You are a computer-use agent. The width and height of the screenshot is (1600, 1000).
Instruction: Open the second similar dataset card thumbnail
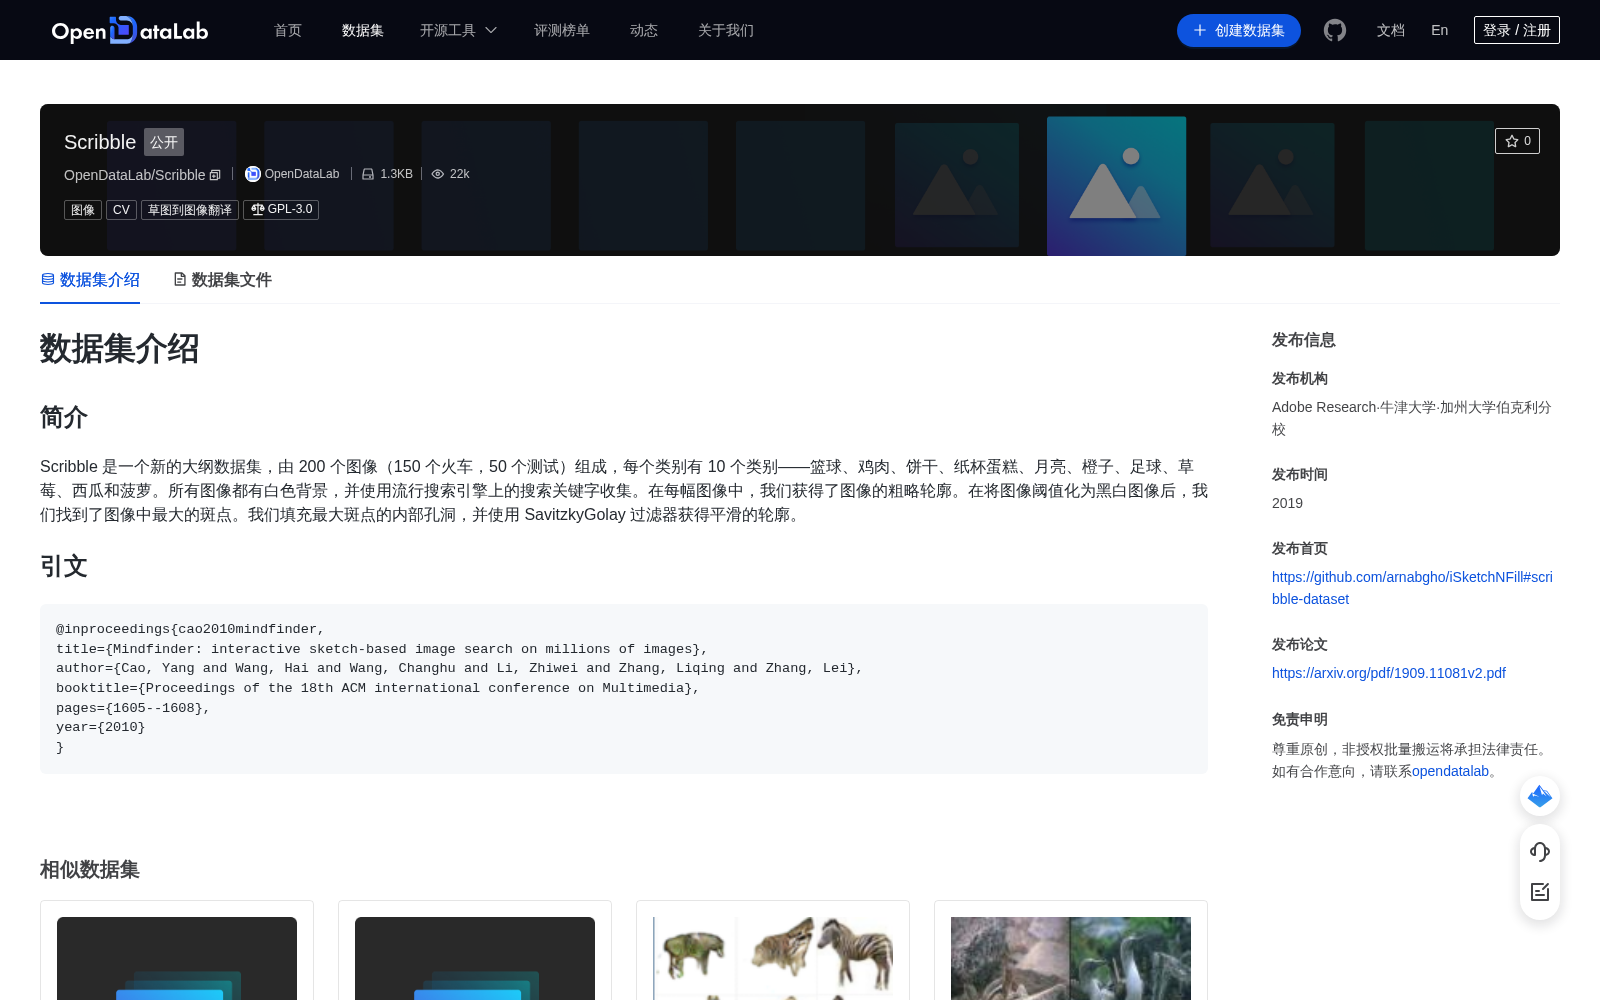475,958
